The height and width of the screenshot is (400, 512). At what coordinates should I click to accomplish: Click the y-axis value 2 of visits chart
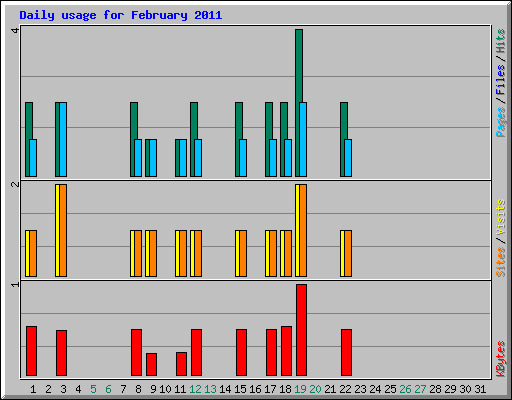pos(15,184)
